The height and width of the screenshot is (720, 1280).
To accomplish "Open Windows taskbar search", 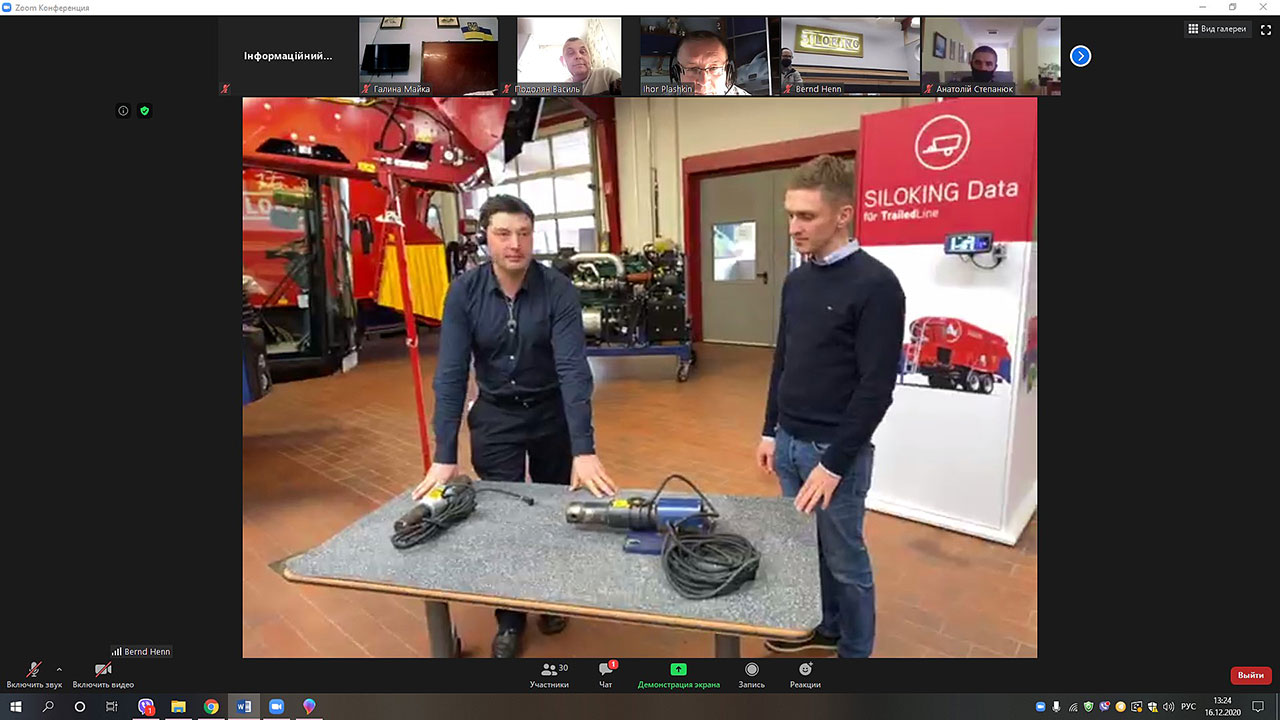I will pos(48,707).
